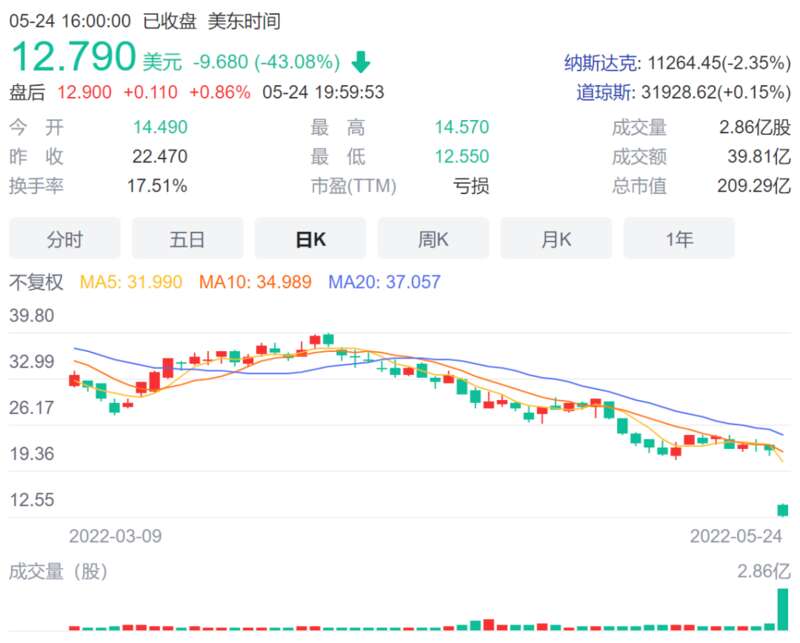
Task: Click the after-hours price 12.900
Action: (84, 92)
